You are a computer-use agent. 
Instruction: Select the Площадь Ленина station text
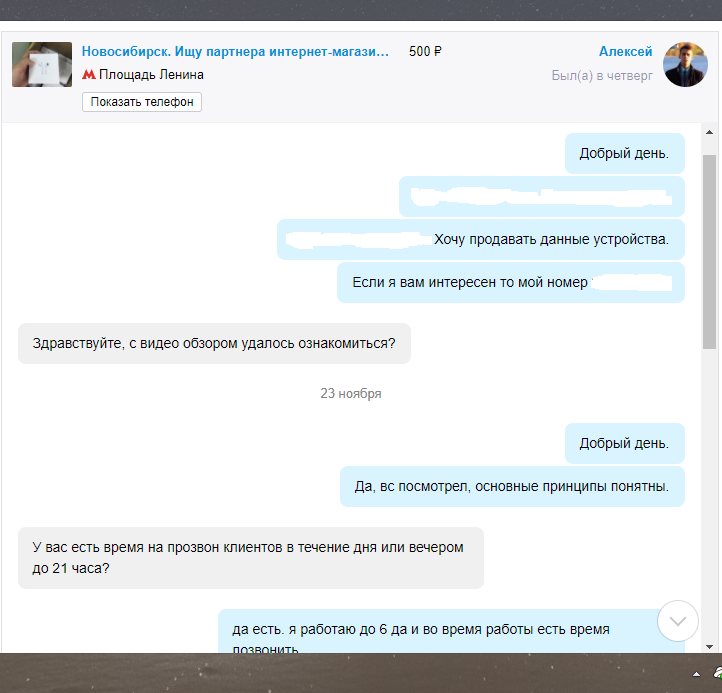151,75
